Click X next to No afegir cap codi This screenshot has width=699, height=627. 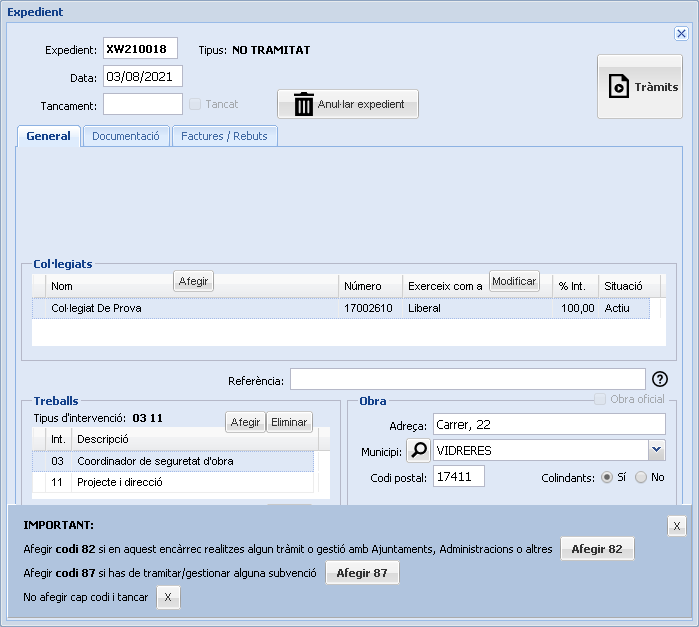tap(168, 597)
